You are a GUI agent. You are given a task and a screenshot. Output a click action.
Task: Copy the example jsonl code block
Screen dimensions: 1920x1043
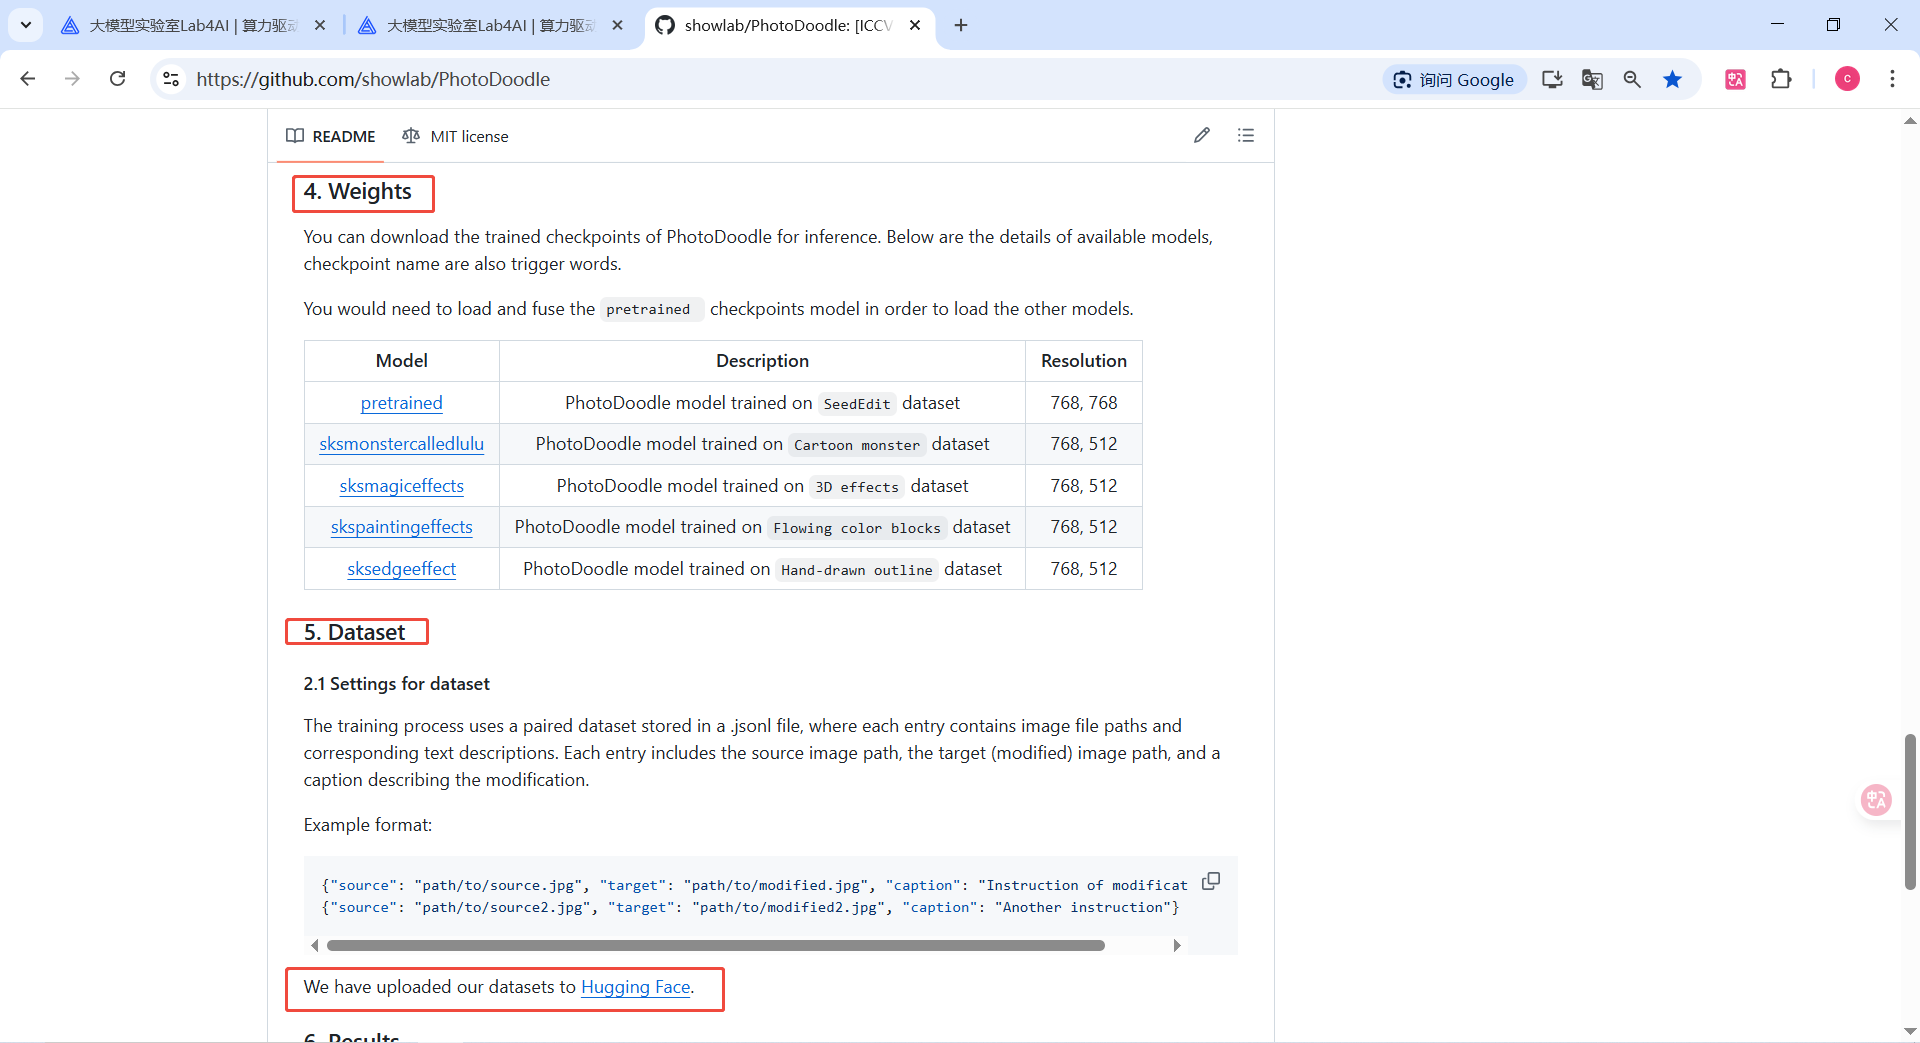(1210, 881)
